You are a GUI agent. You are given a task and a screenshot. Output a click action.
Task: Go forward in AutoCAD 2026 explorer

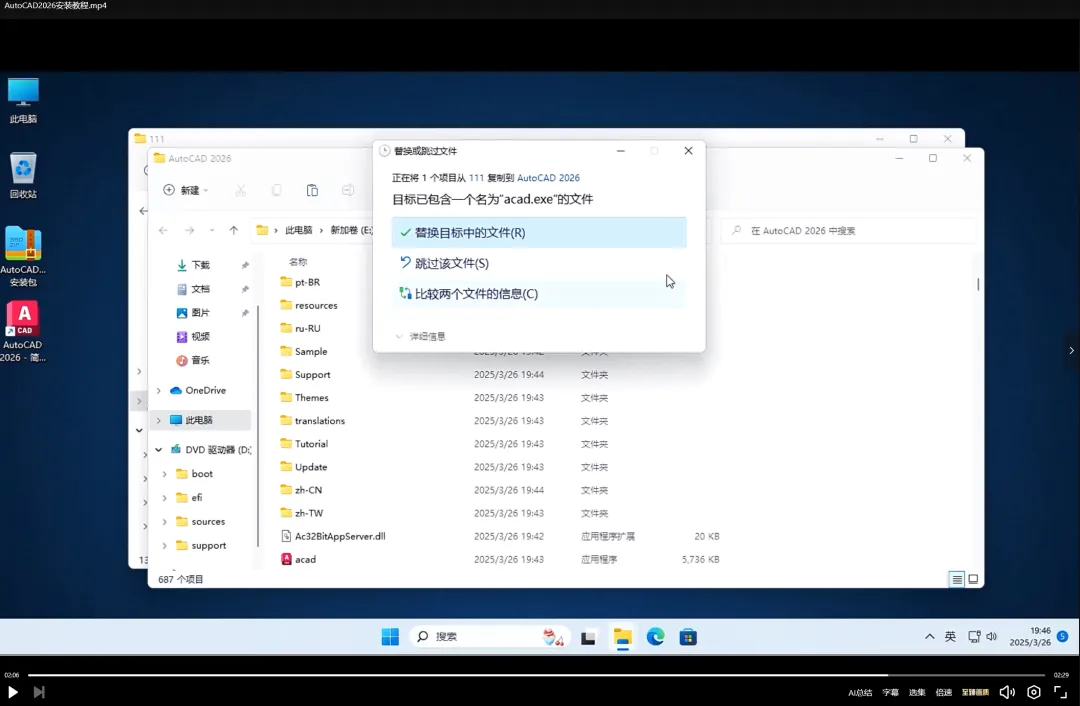(189, 230)
